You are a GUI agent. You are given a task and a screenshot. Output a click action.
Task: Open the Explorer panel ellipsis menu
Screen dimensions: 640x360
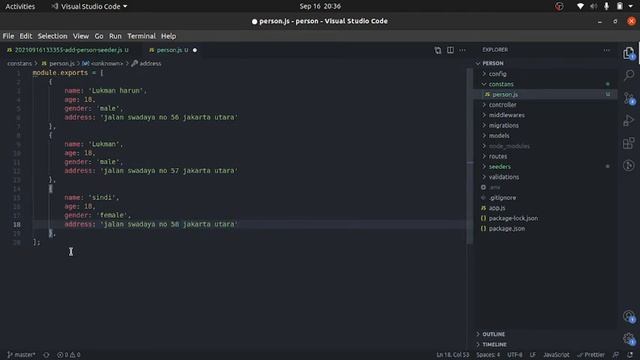click(x=607, y=50)
